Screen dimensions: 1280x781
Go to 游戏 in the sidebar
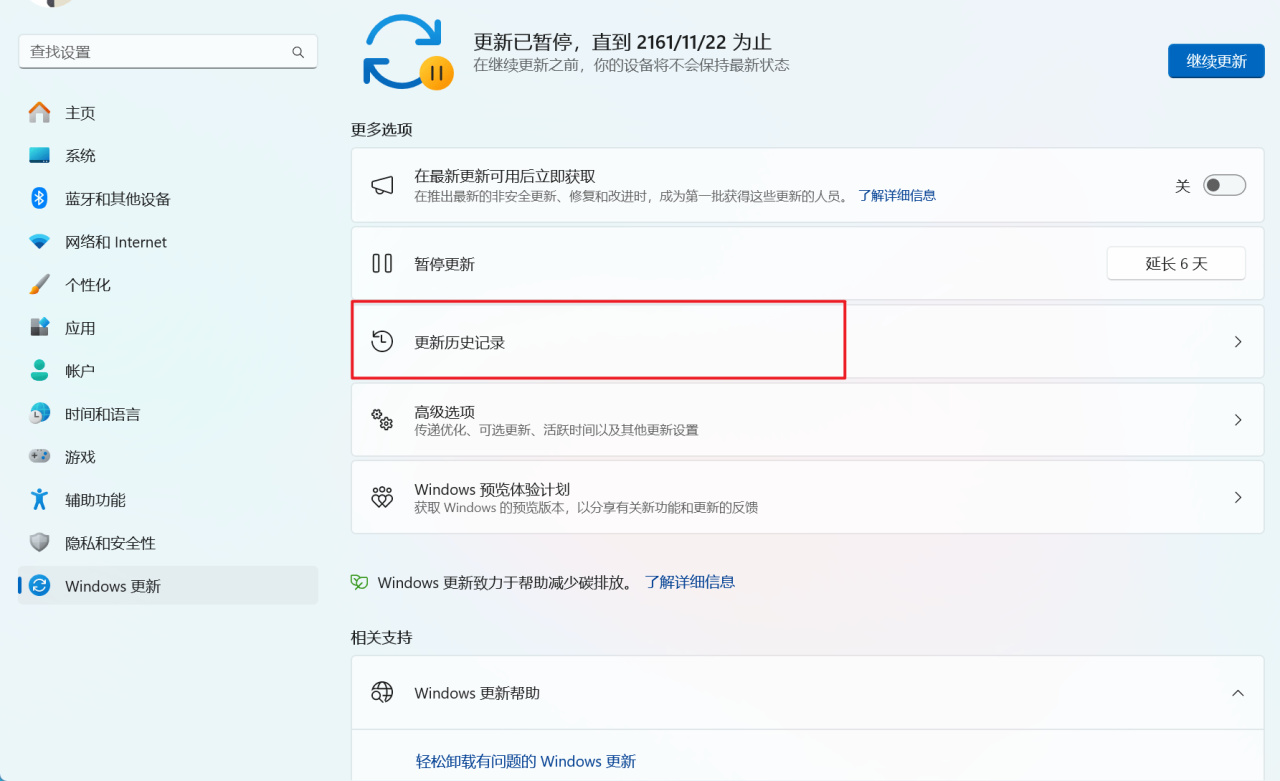(x=168, y=457)
